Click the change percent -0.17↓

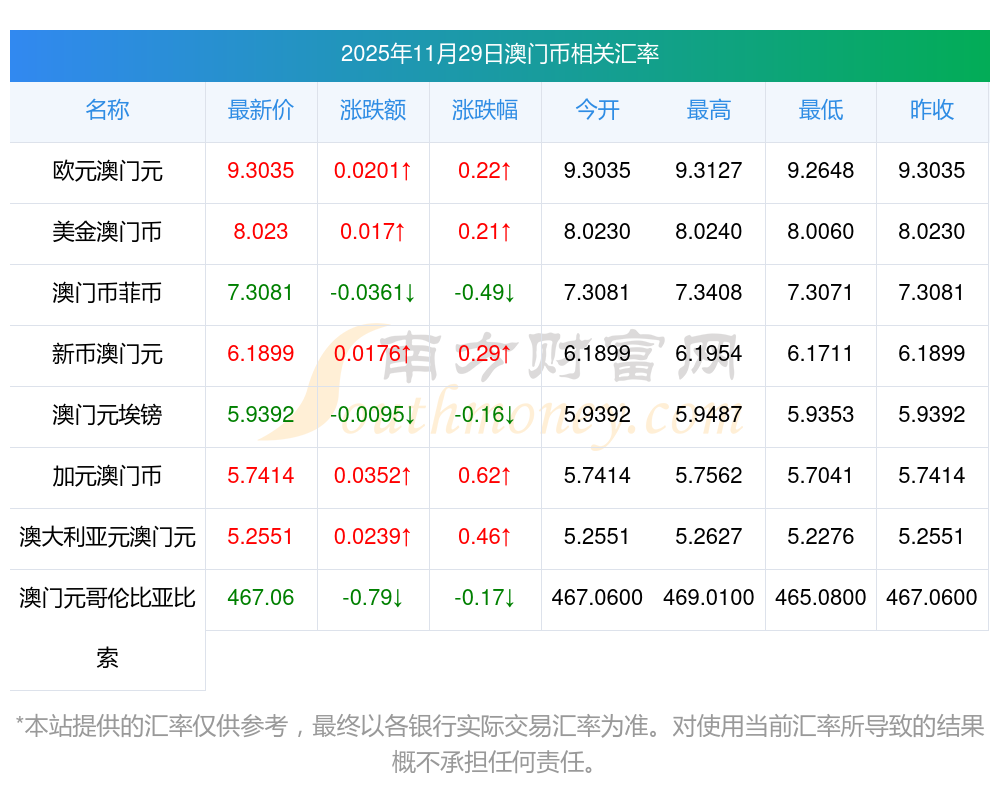click(485, 597)
